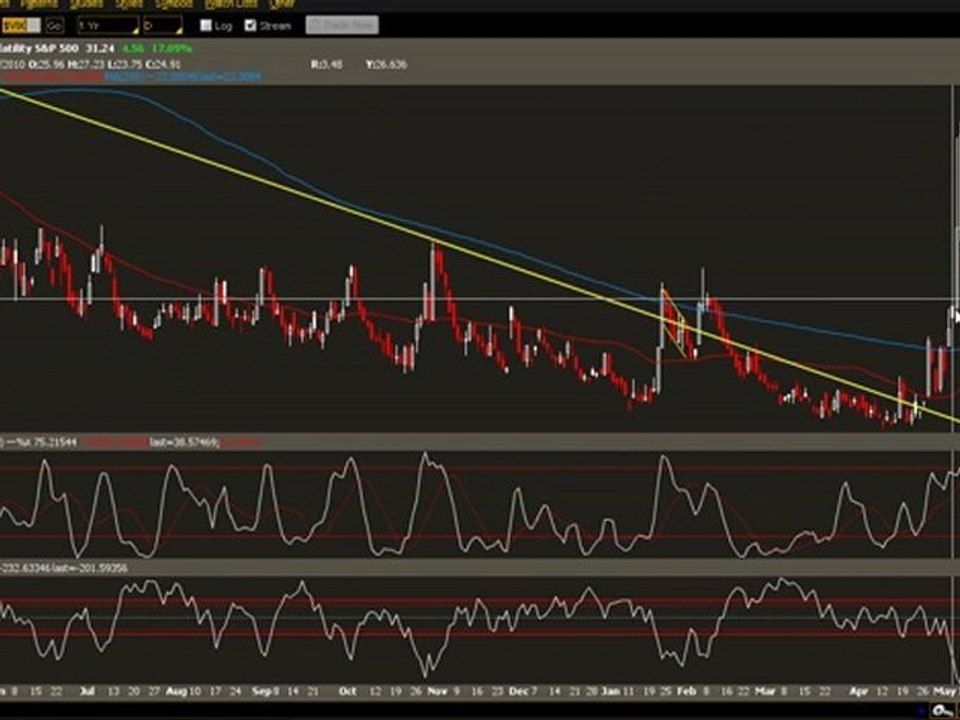Click the Oct label on the date axis

347,691
